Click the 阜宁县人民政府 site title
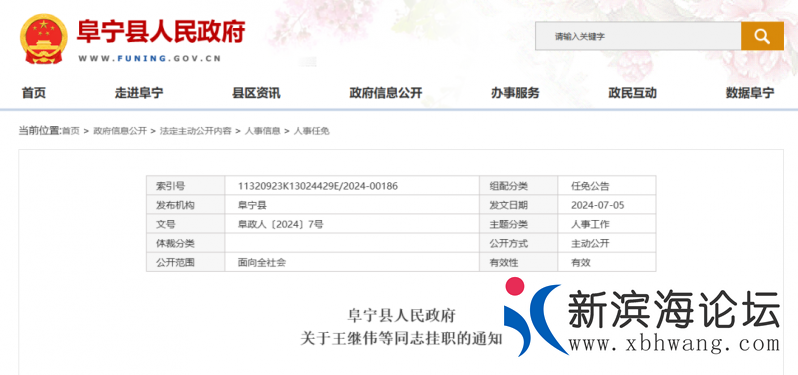 click(x=161, y=32)
